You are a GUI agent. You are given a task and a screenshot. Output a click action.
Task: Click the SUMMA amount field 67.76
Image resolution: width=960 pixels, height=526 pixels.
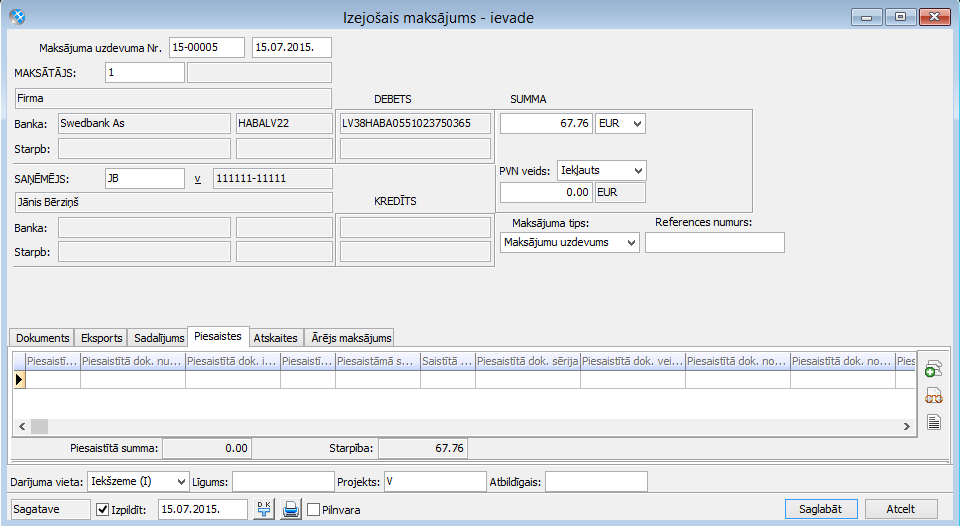tap(546, 124)
